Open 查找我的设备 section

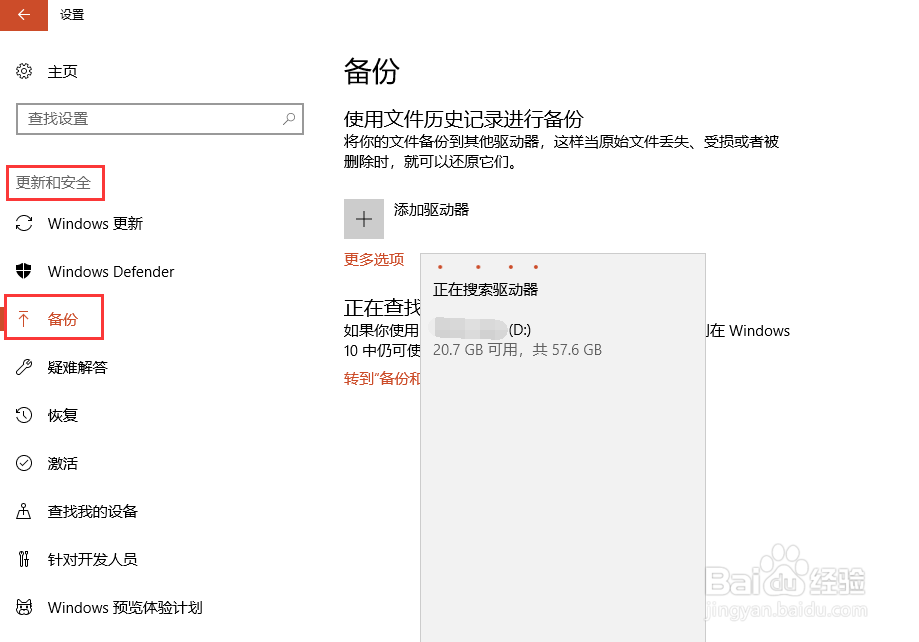coord(93,511)
